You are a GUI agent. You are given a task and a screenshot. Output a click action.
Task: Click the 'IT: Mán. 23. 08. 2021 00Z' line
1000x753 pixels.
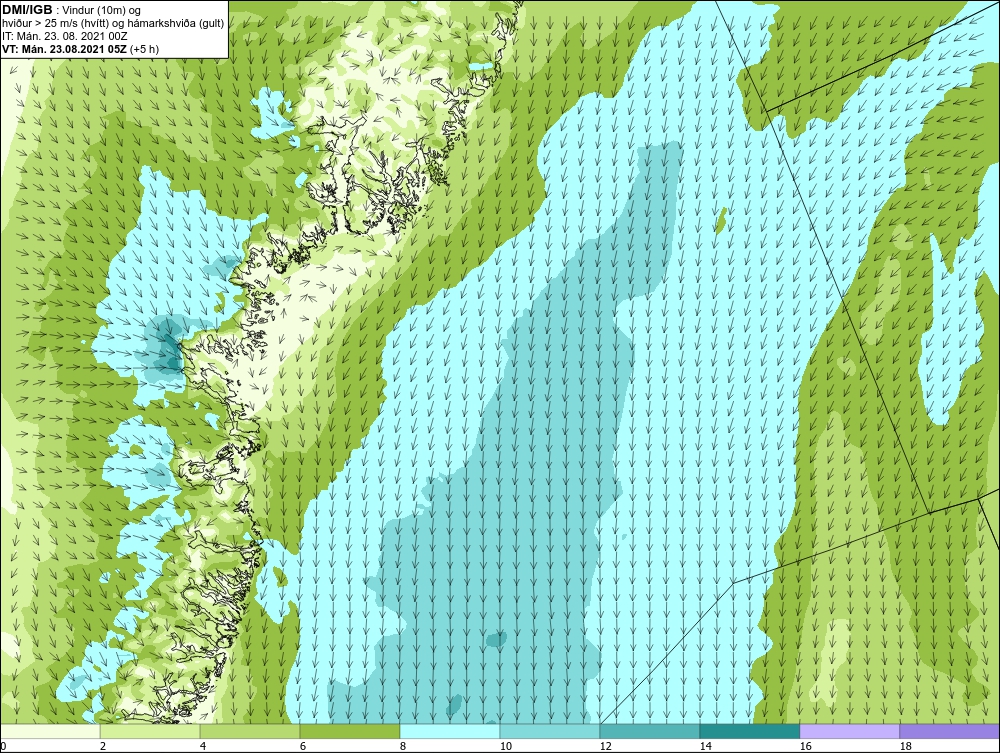(64, 36)
